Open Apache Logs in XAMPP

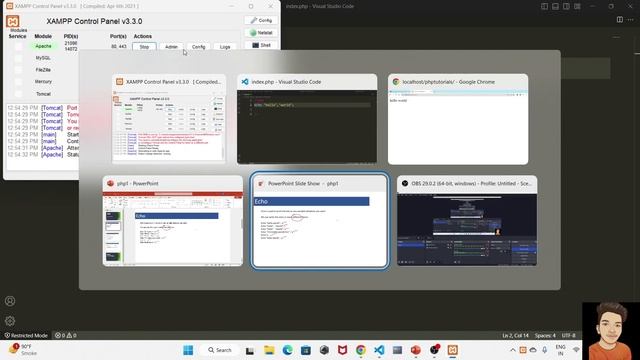225,47
